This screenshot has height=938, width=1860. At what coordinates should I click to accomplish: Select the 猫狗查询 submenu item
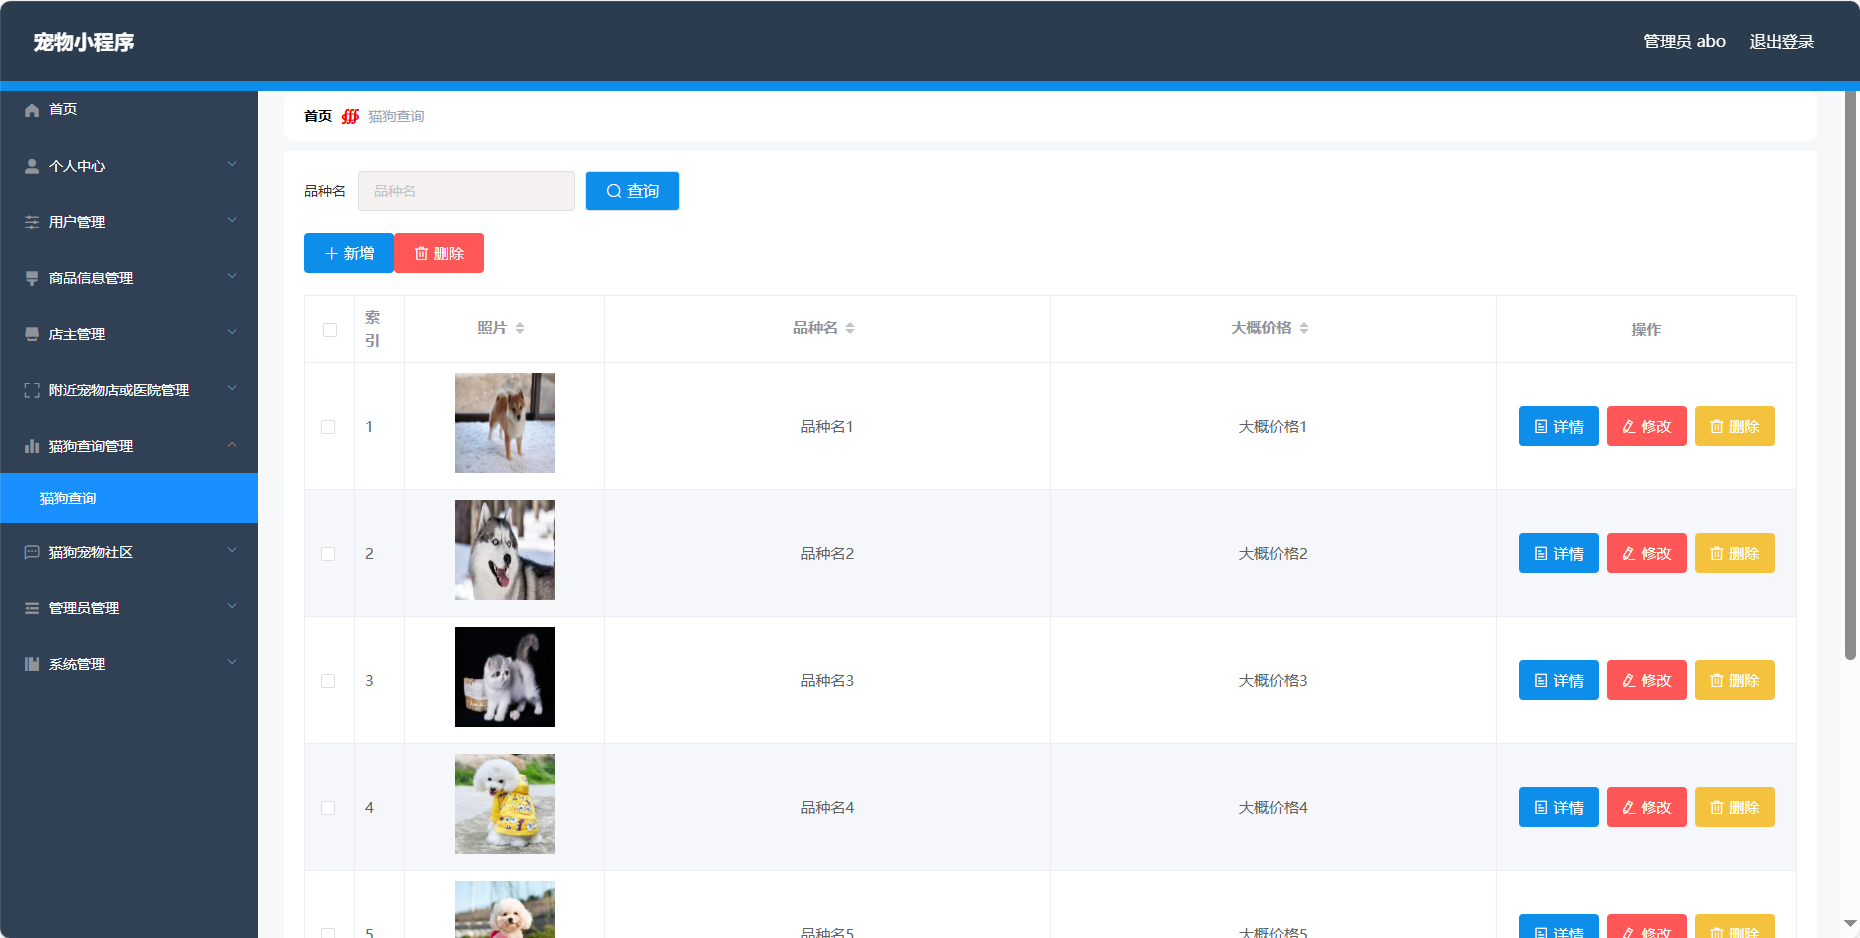[x=129, y=498]
